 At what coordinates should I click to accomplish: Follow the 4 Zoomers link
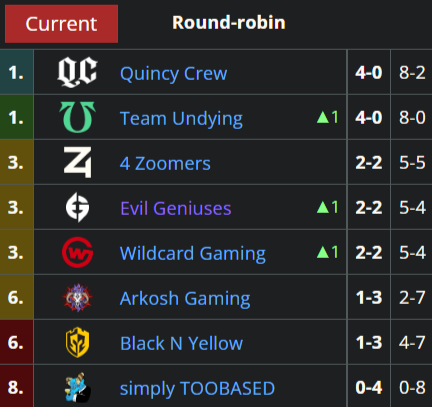[x=165, y=163]
